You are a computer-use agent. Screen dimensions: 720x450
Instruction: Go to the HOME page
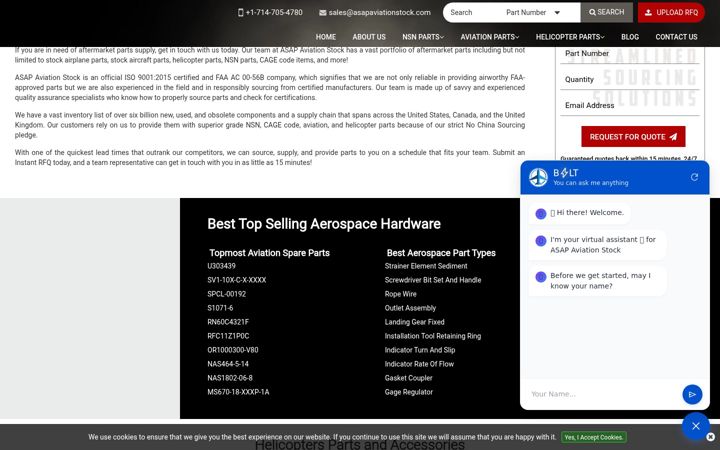(x=326, y=37)
